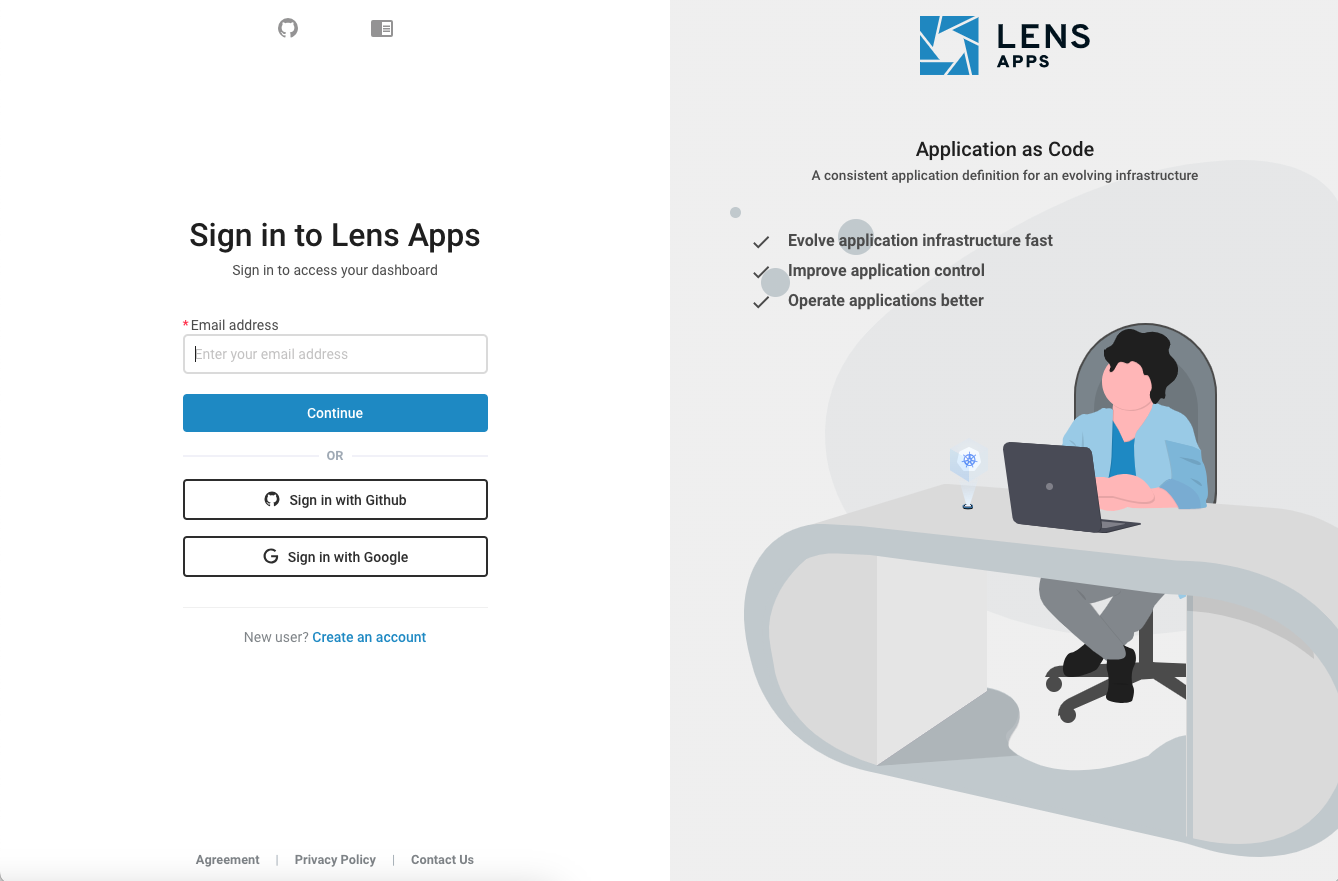Image resolution: width=1338 pixels, height=881 pixels.
Task: Click the Lens Apps aperture logo
Action: [x=949, y=45]
